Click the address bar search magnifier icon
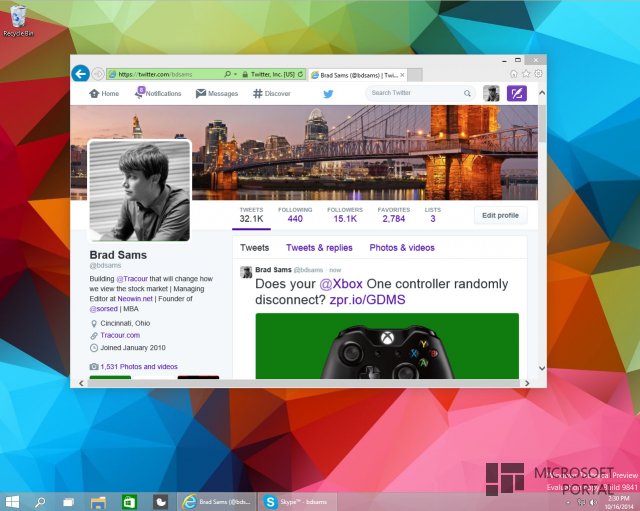 [227, 74]
